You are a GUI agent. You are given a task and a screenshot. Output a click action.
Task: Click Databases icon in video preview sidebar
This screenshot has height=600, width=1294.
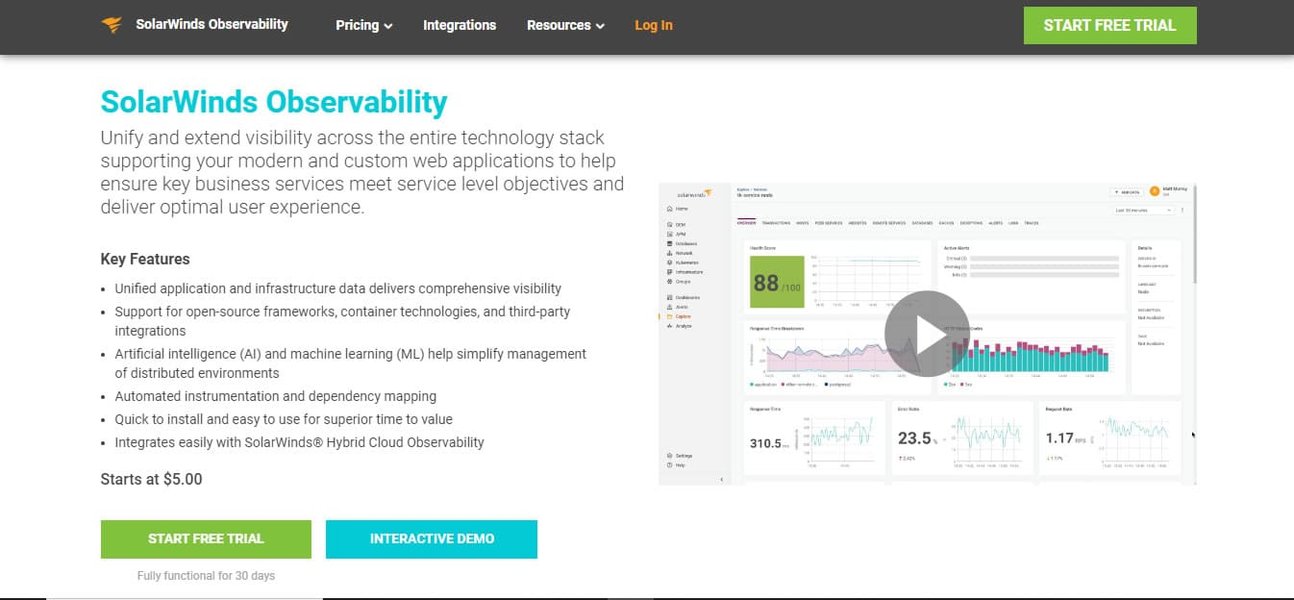tap(669, 244)
